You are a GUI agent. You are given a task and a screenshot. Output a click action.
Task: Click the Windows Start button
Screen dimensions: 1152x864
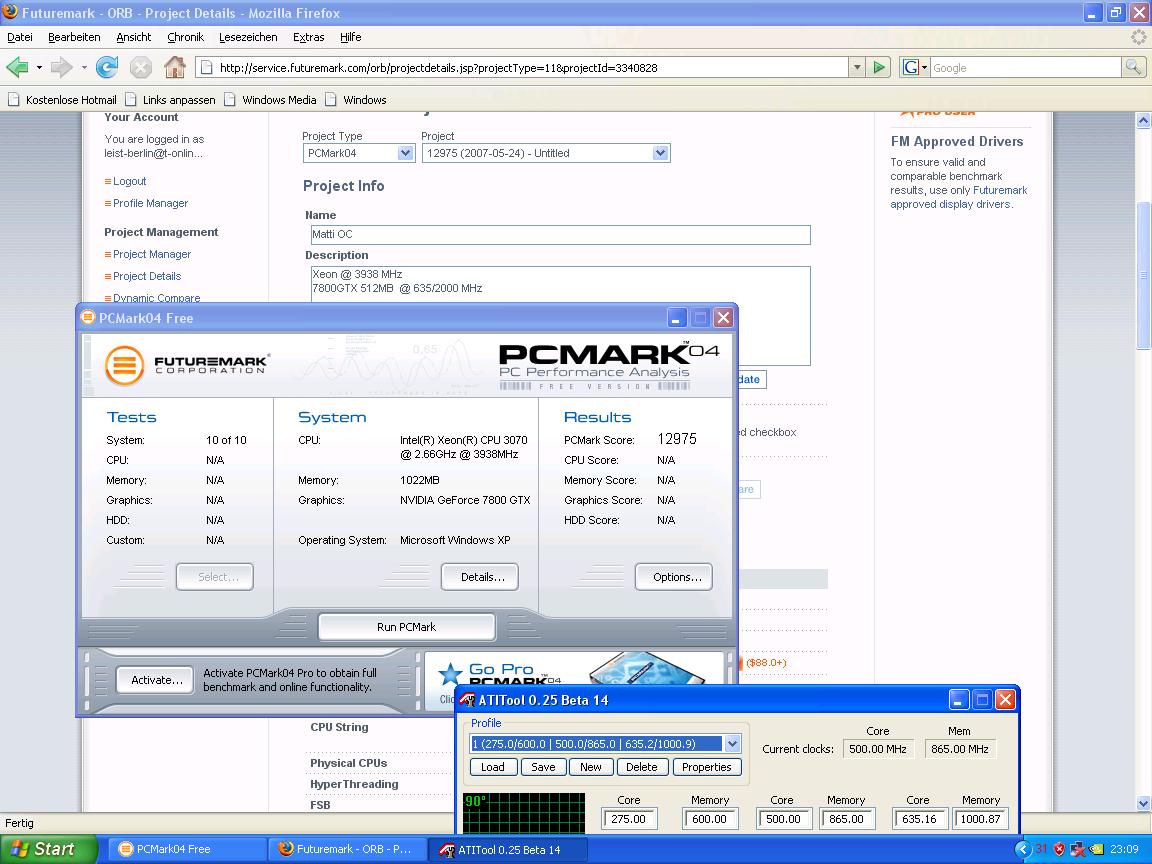point(48,849)
